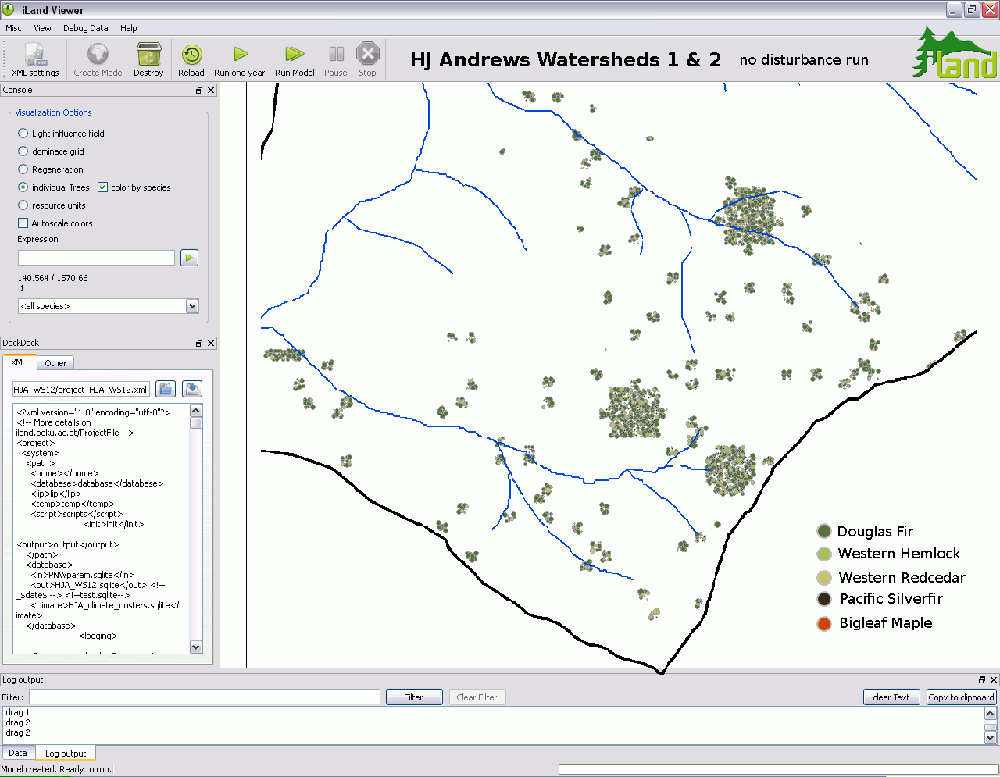Open the Help menu
Image resolution: width=1000 pixels, height=777 pixels.
pos(129,28)
